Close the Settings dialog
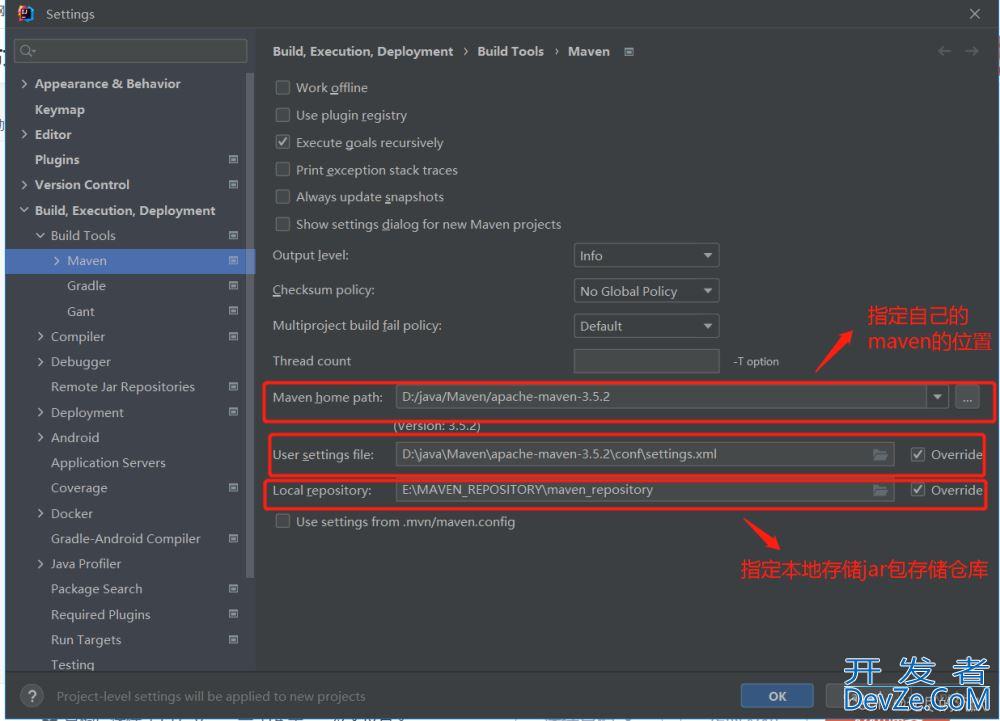Screen dimensions: 1000x721 pos(974,13)
